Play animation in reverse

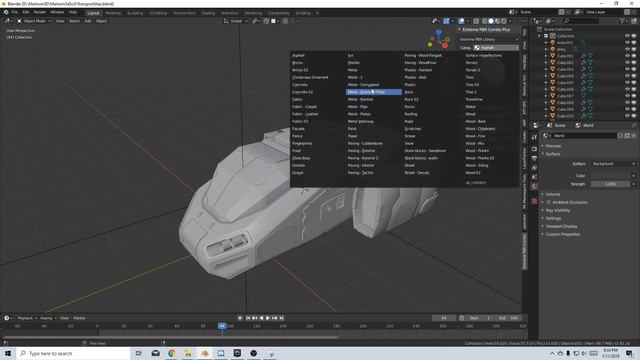pos(261,318)
